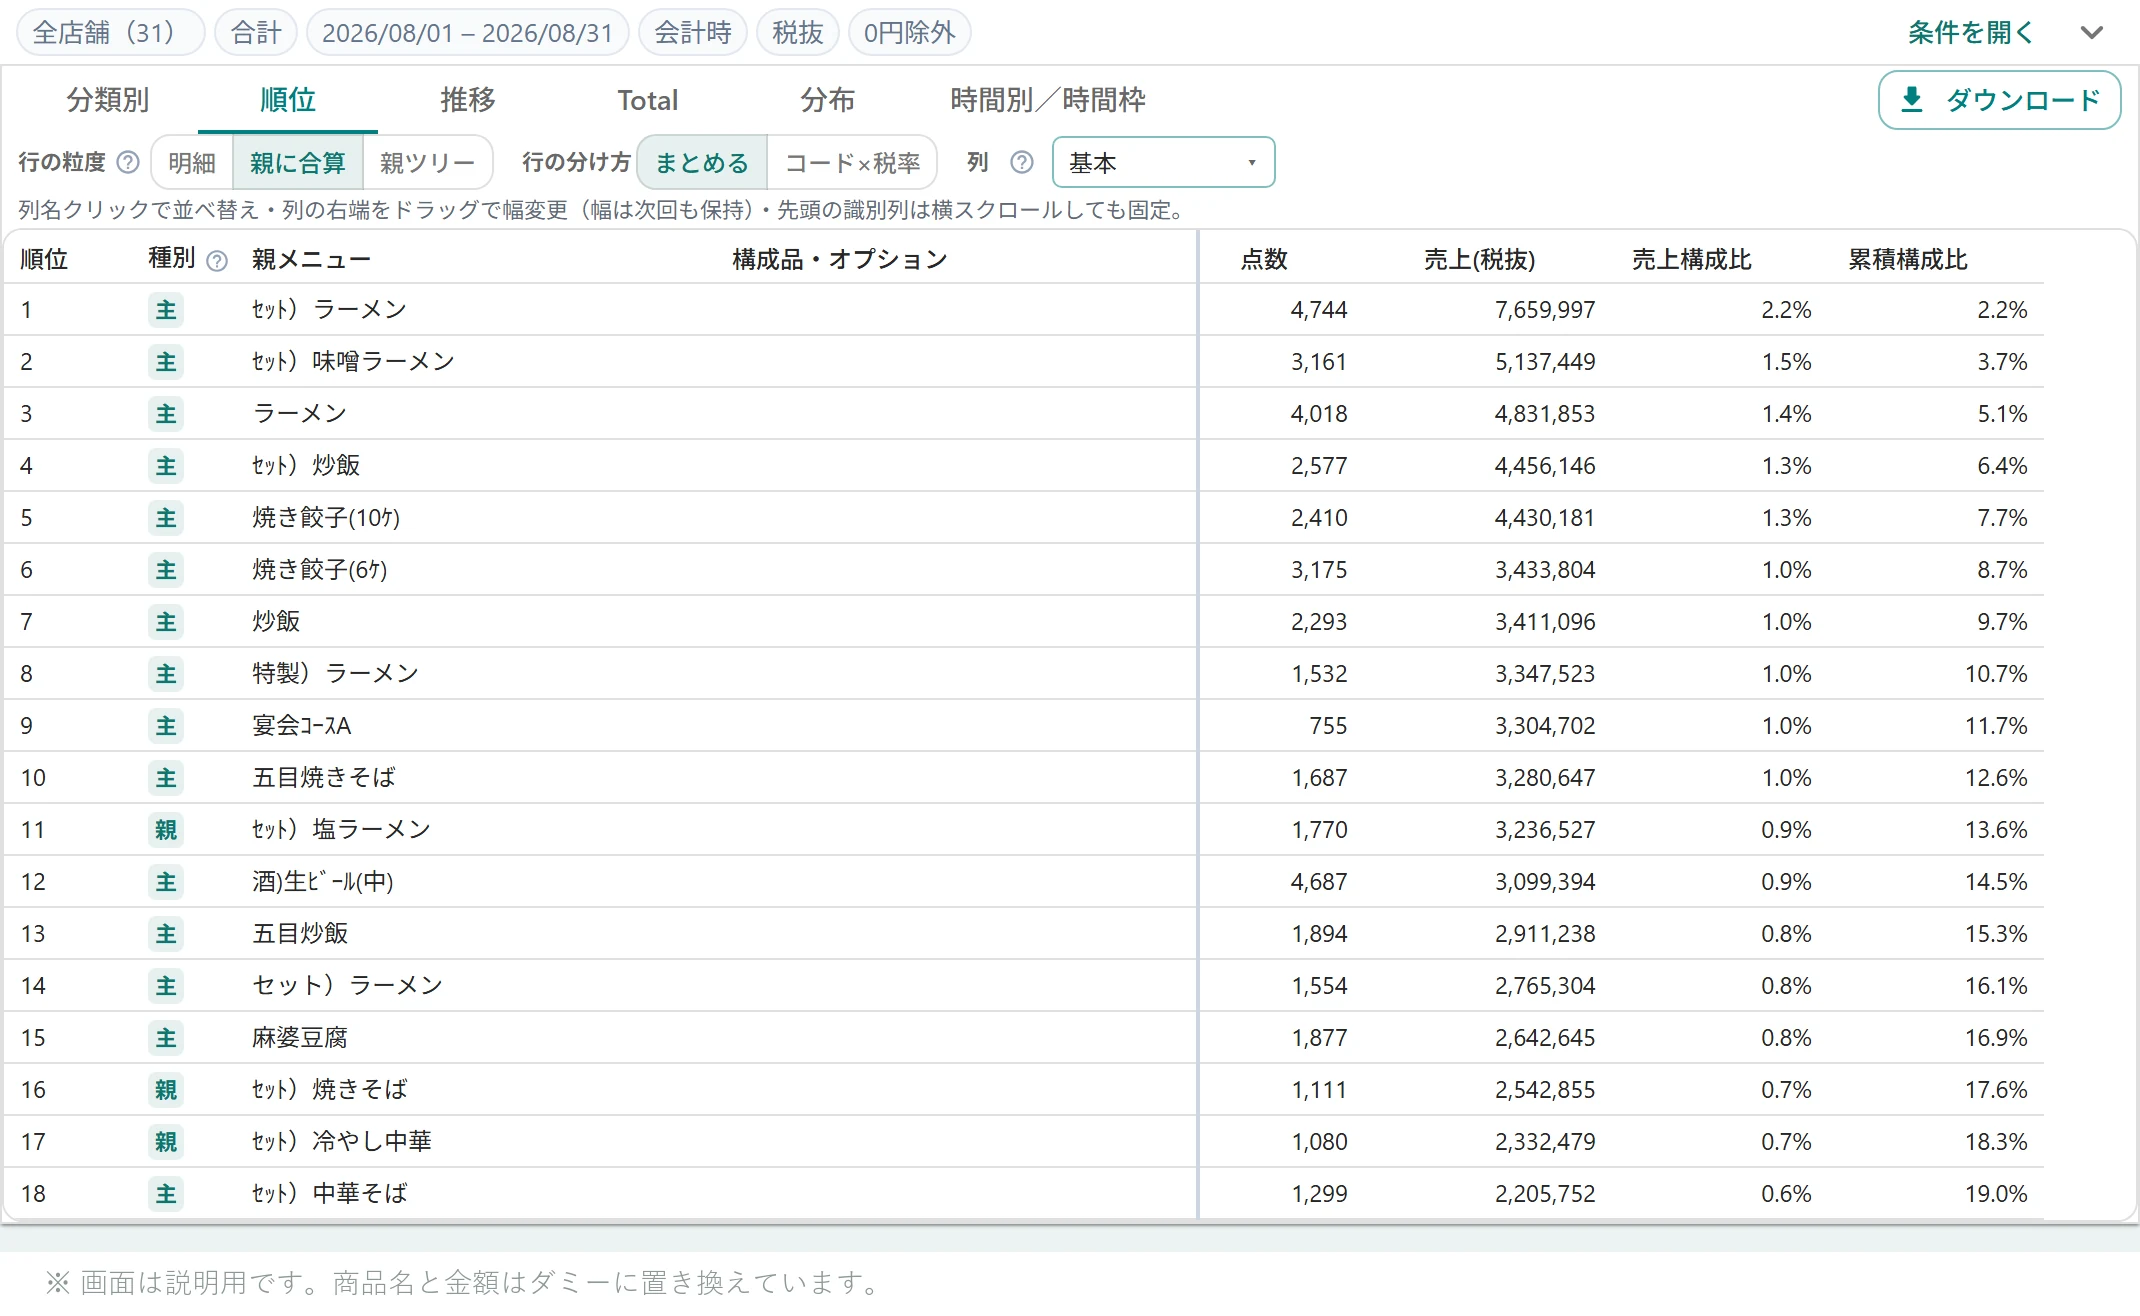The width and height of the screenshot is (2140, 1316).
Task: Click the 親 badge for ｾｯﾄ）塩ラーメン
Action: pos(166,829)
